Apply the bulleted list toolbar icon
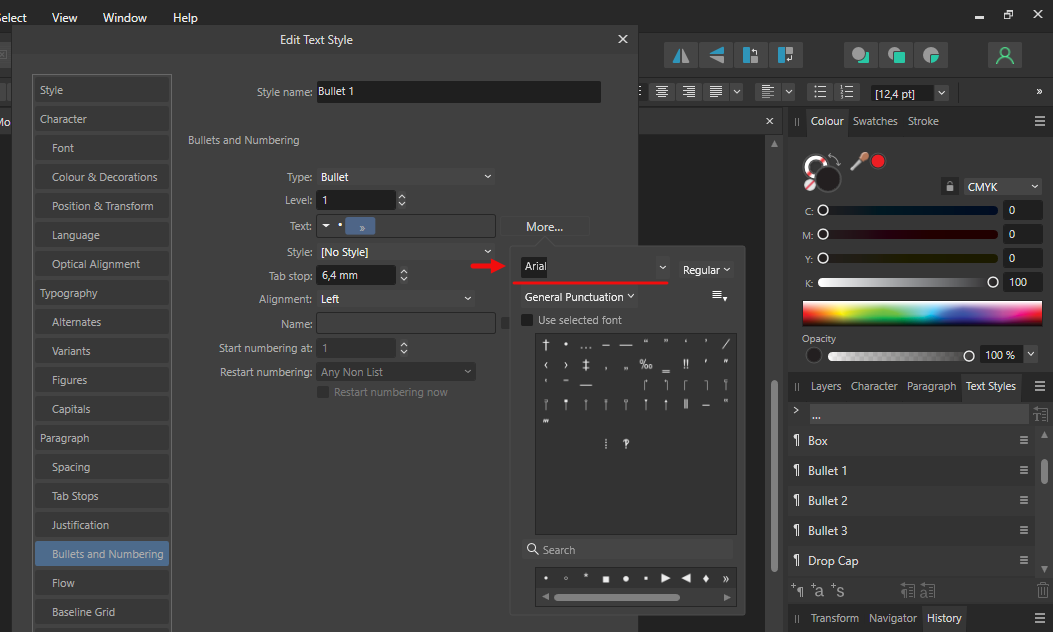Screen dimensions: 1053x632 820,92
